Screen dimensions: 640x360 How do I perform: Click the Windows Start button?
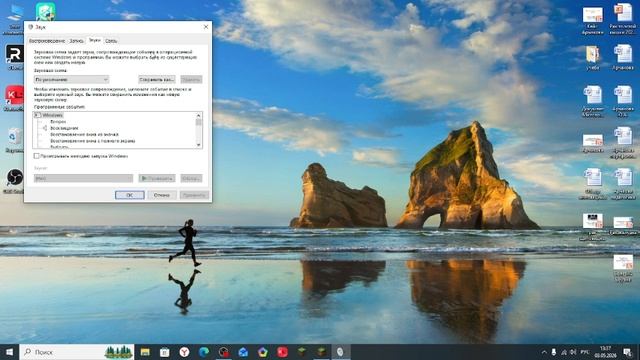pyautogui.click(x=9, y=352)
